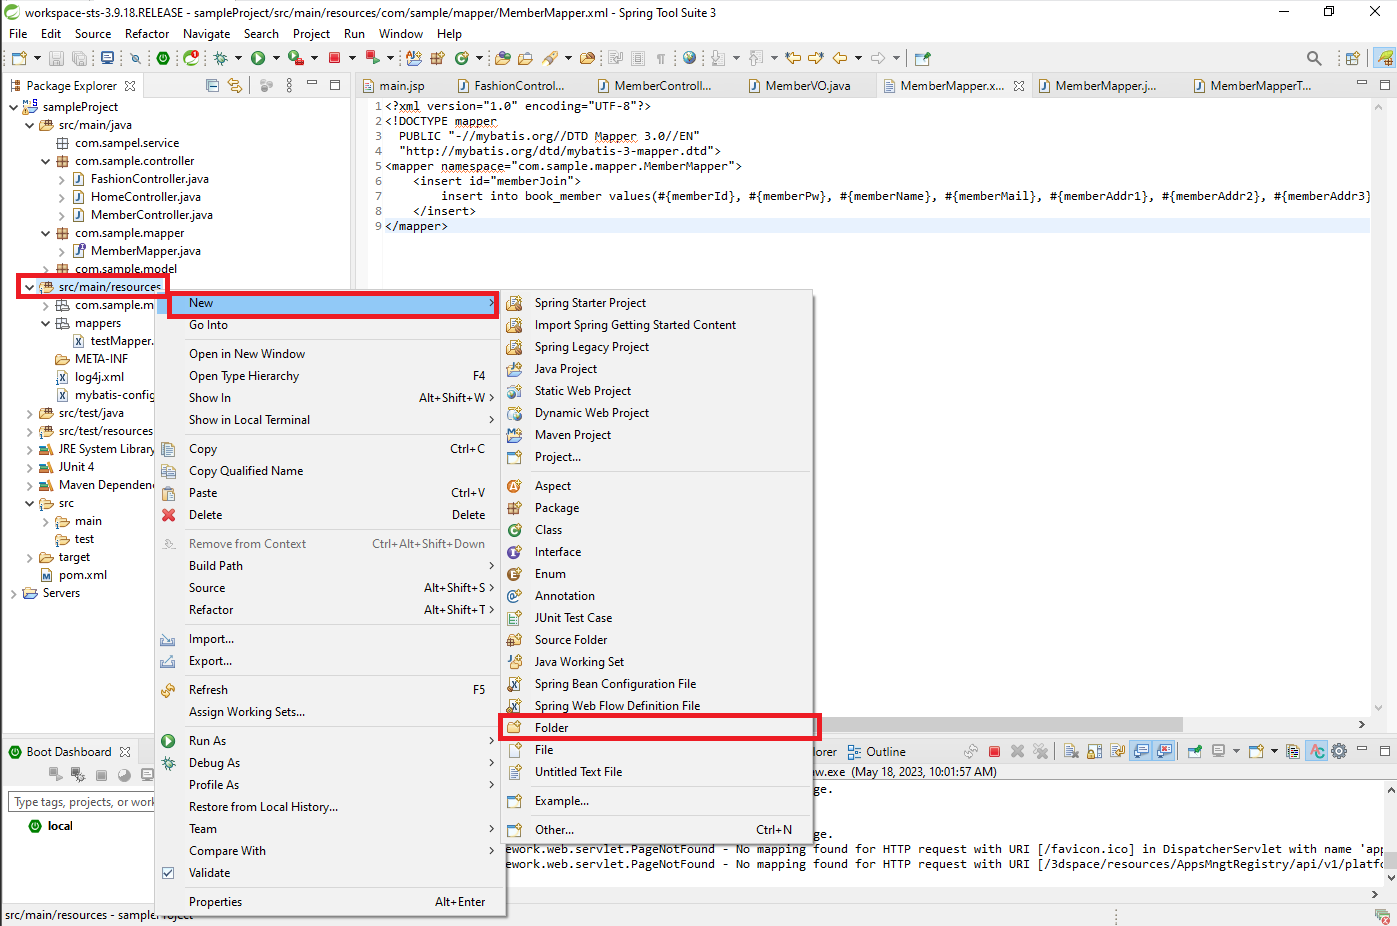This screenshot has width=1397, height=926.
Task: Open Package Explorer View Menu dots
Action: click(x=289, y=85)
